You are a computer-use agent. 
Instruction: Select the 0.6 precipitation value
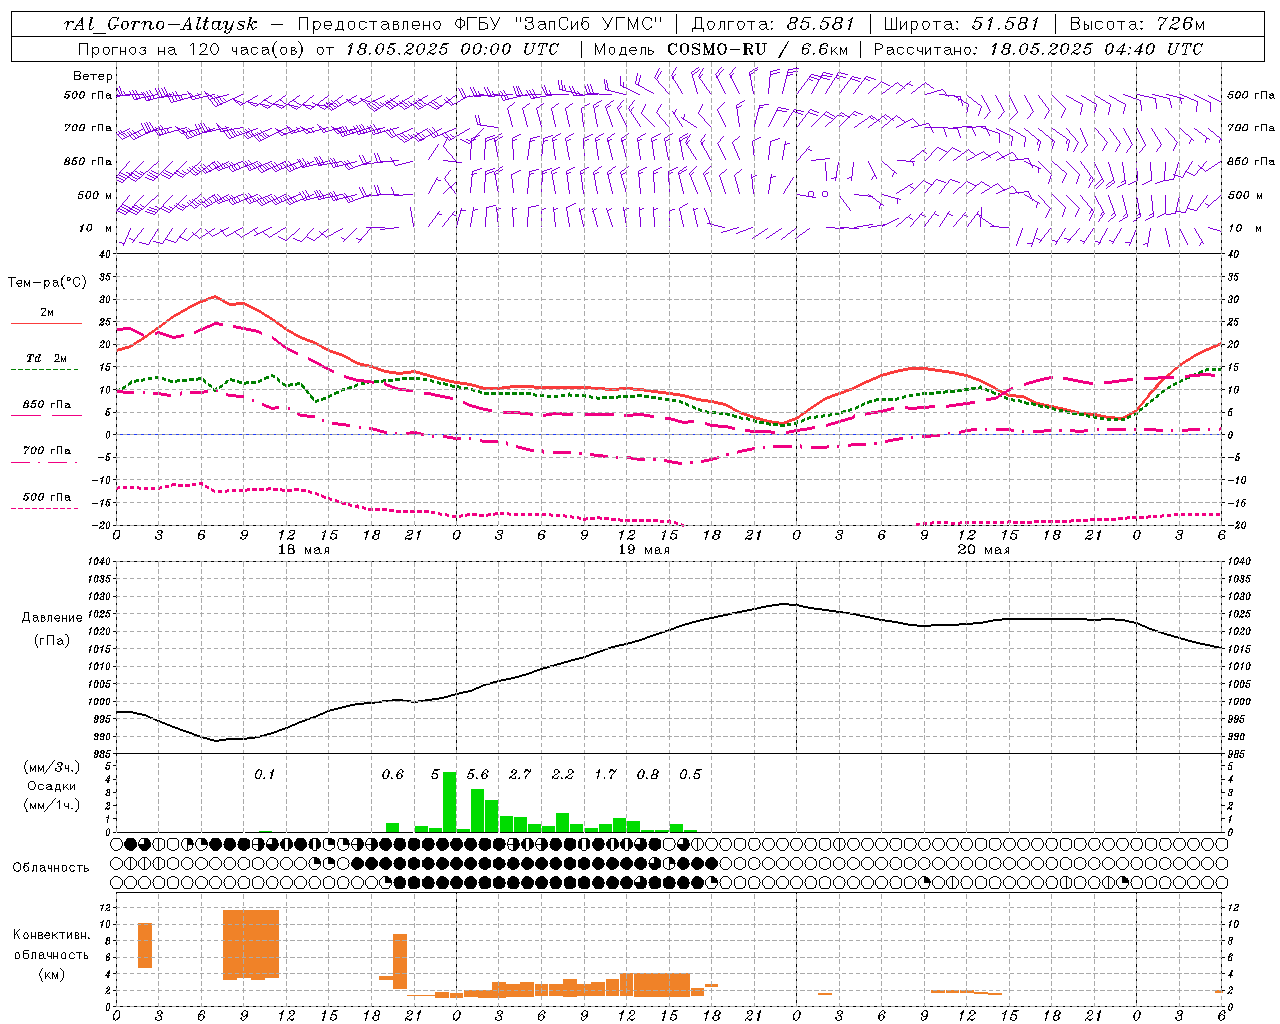tap(393, 774)
